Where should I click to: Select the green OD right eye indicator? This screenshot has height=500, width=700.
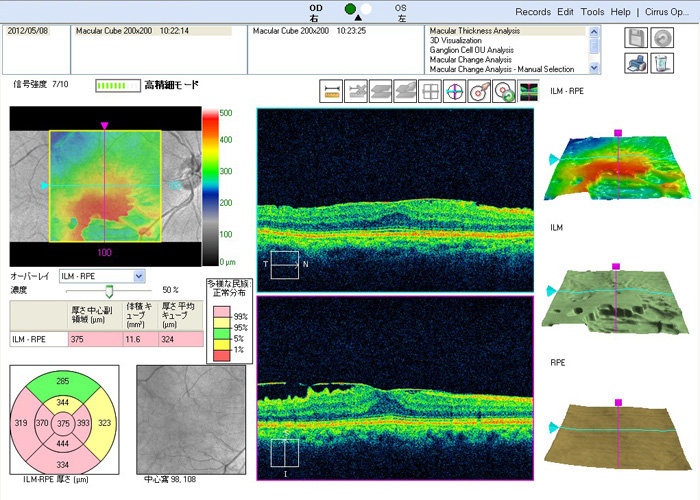coord(350,8)
